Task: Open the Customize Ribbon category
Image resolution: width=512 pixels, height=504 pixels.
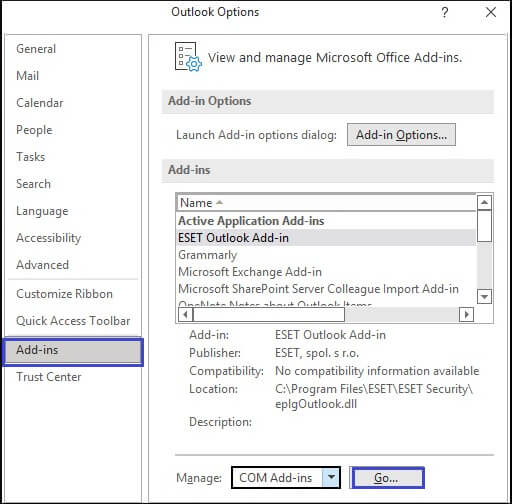Action: pyautogui.click(x=64, y=294)
